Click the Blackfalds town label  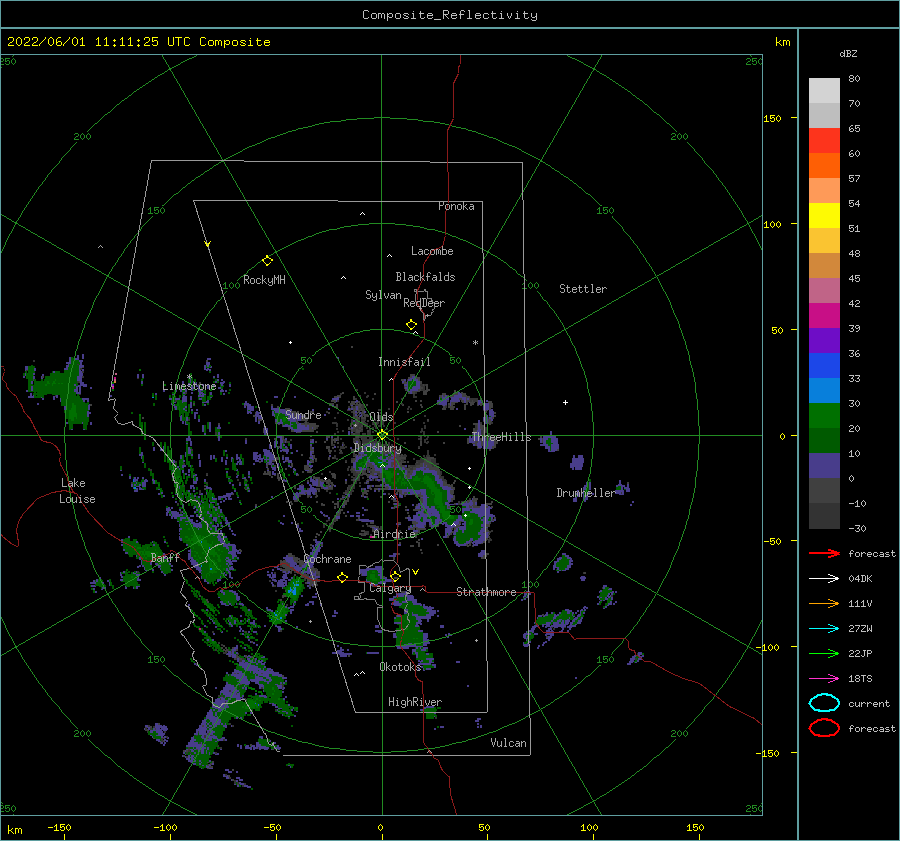coord(425,277)
